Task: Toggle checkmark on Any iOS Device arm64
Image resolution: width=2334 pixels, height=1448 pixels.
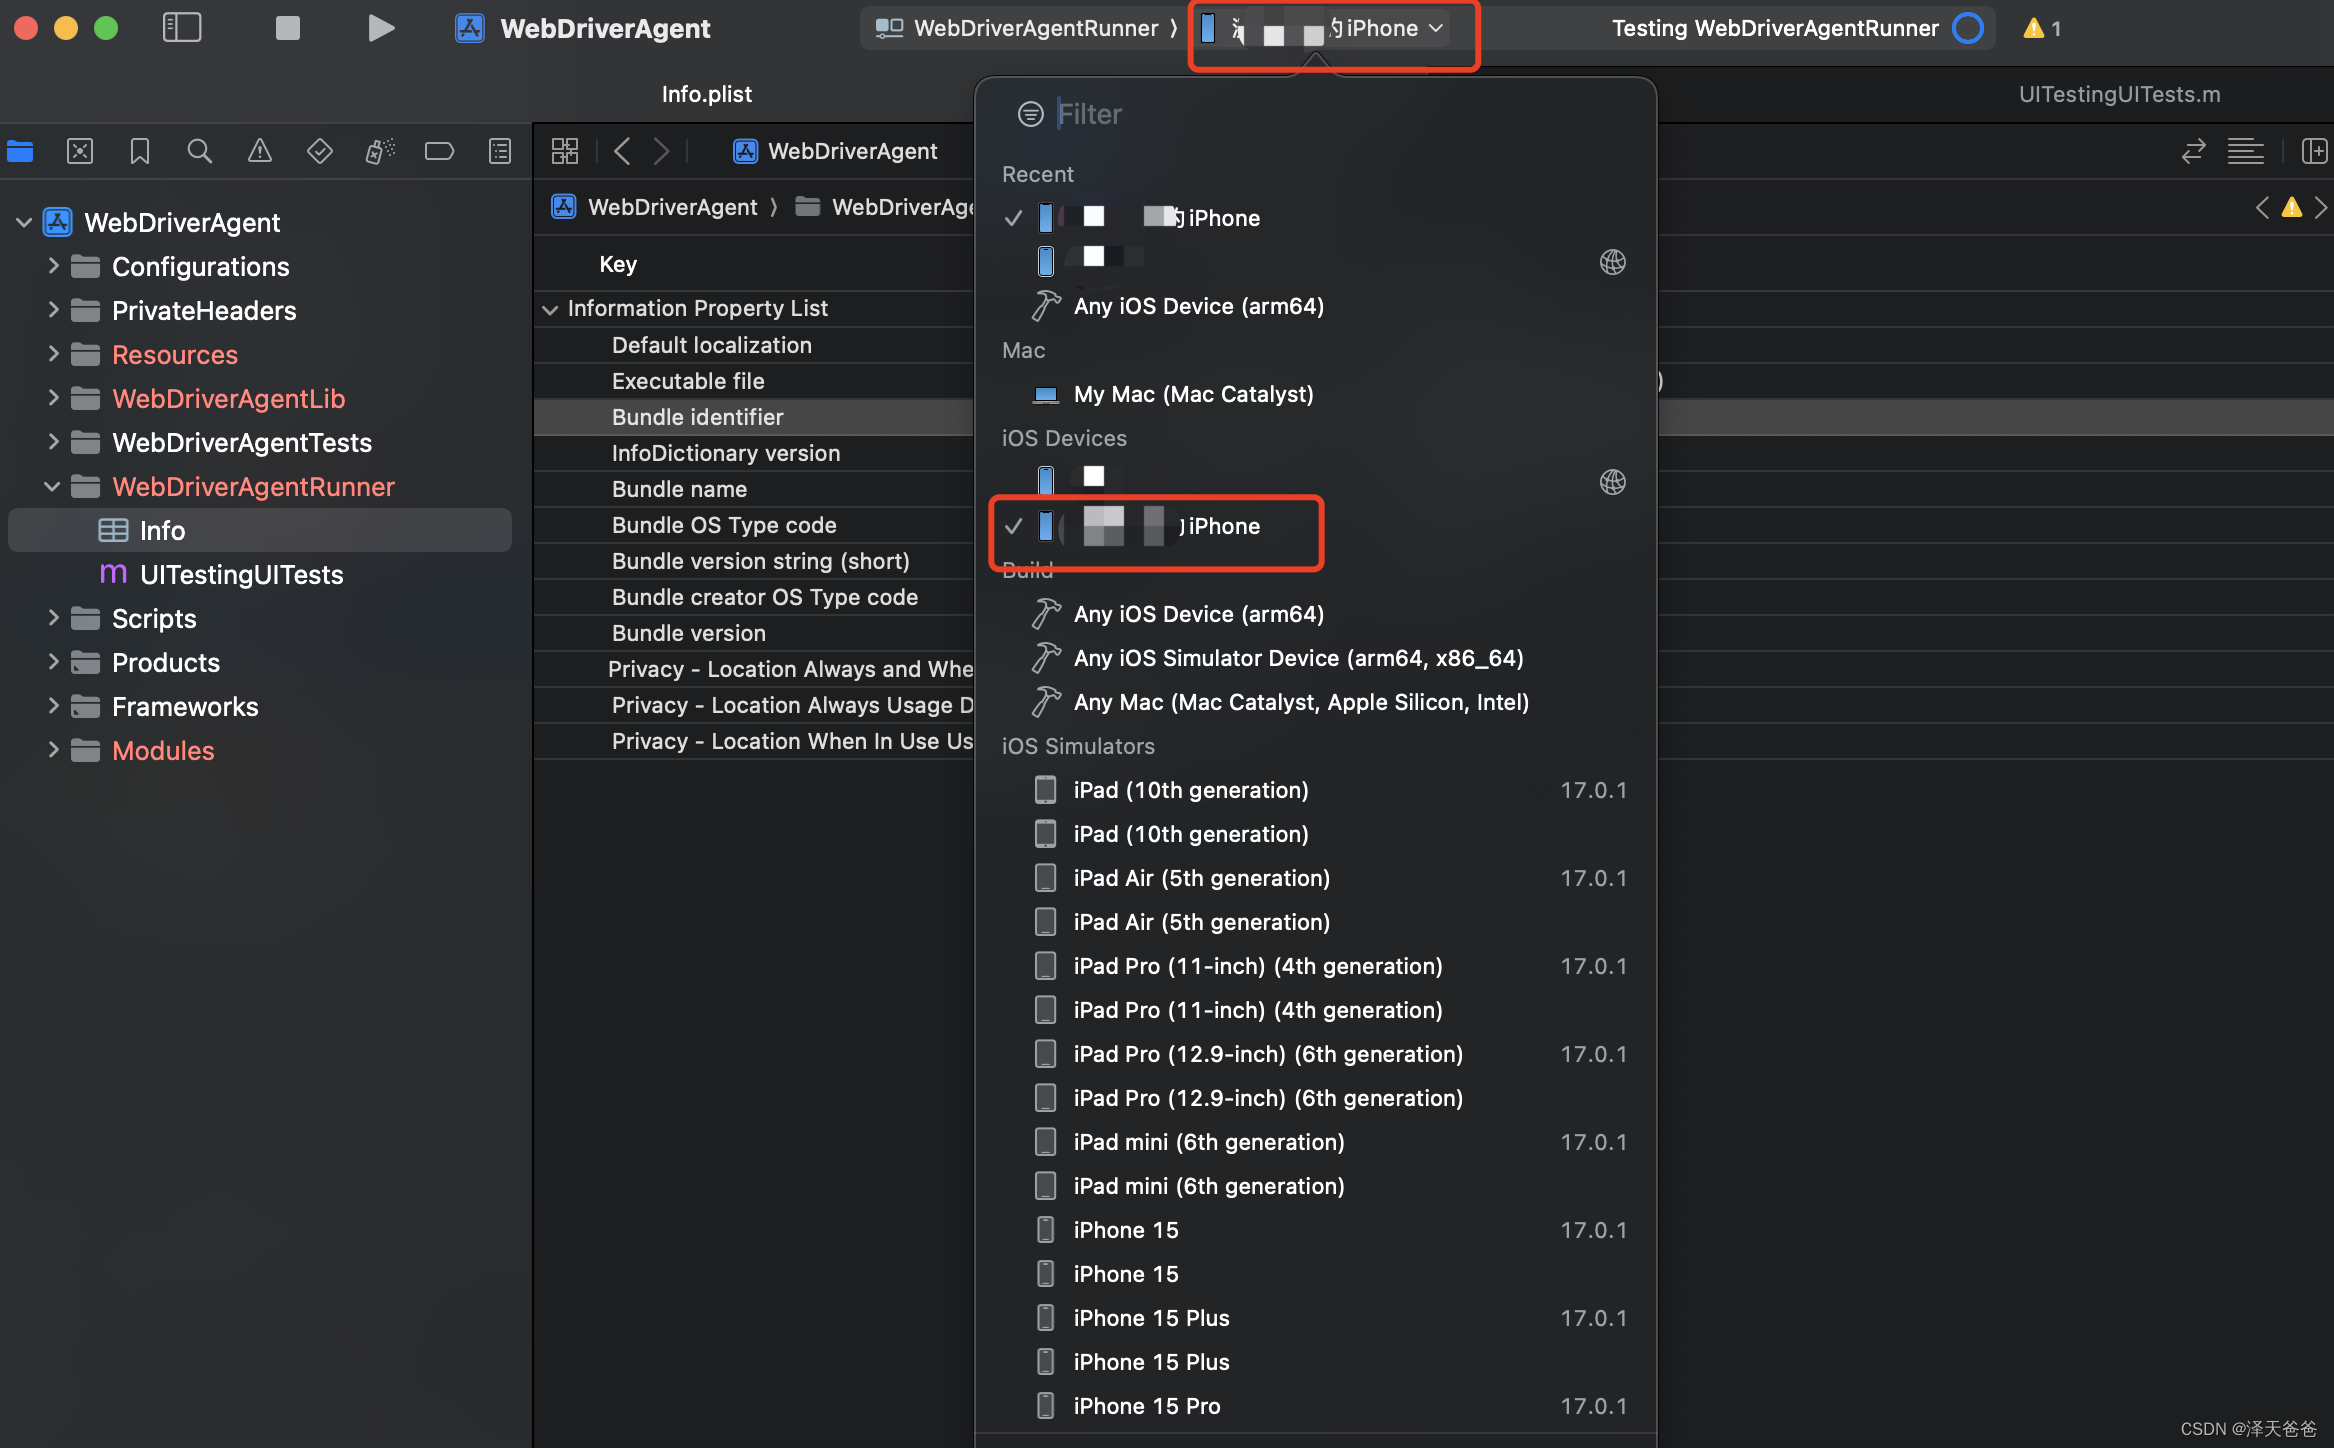Action: click(x=1198, y=612)
